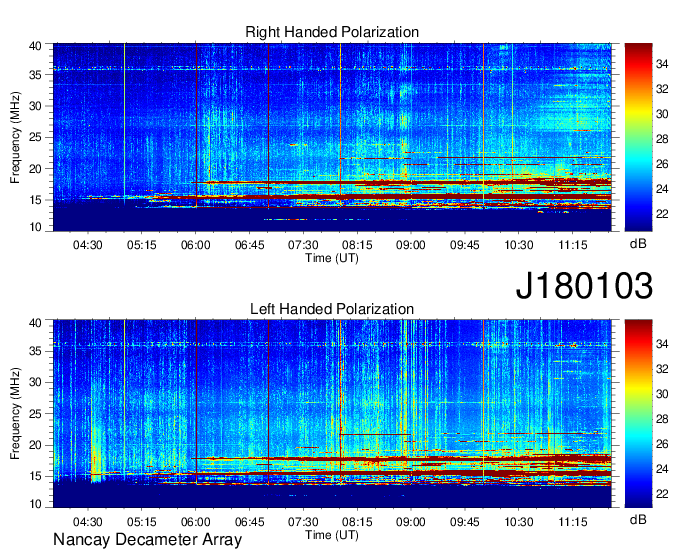Click the dB label under bottom colorbar
Viewport: 680px width, 552px height.
(638, 520)
